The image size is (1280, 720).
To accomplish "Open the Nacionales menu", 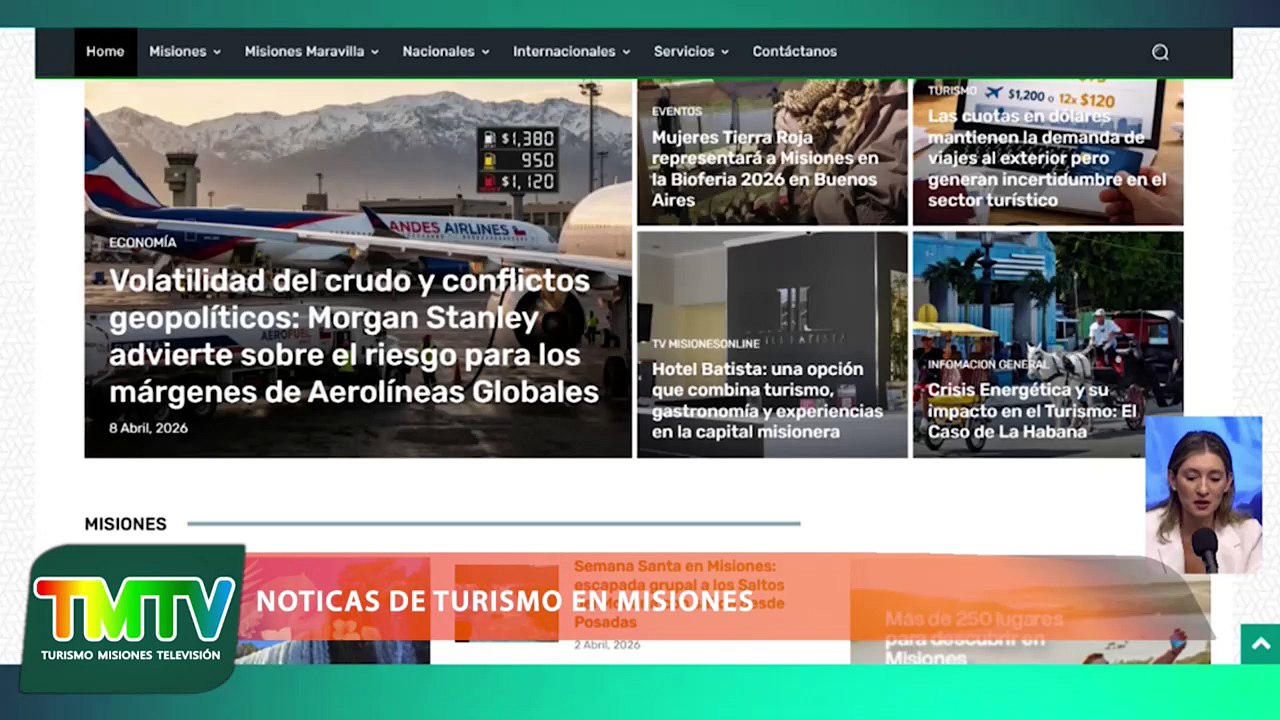I will [438, 52].
